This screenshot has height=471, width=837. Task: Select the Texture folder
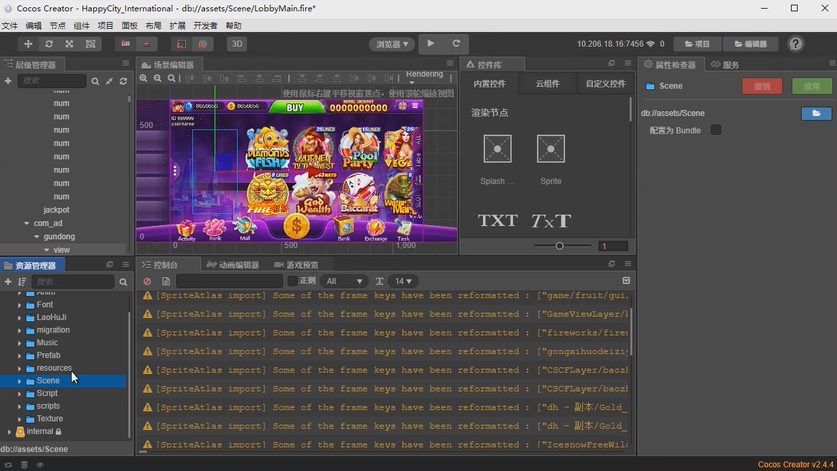tap(50, 419)
